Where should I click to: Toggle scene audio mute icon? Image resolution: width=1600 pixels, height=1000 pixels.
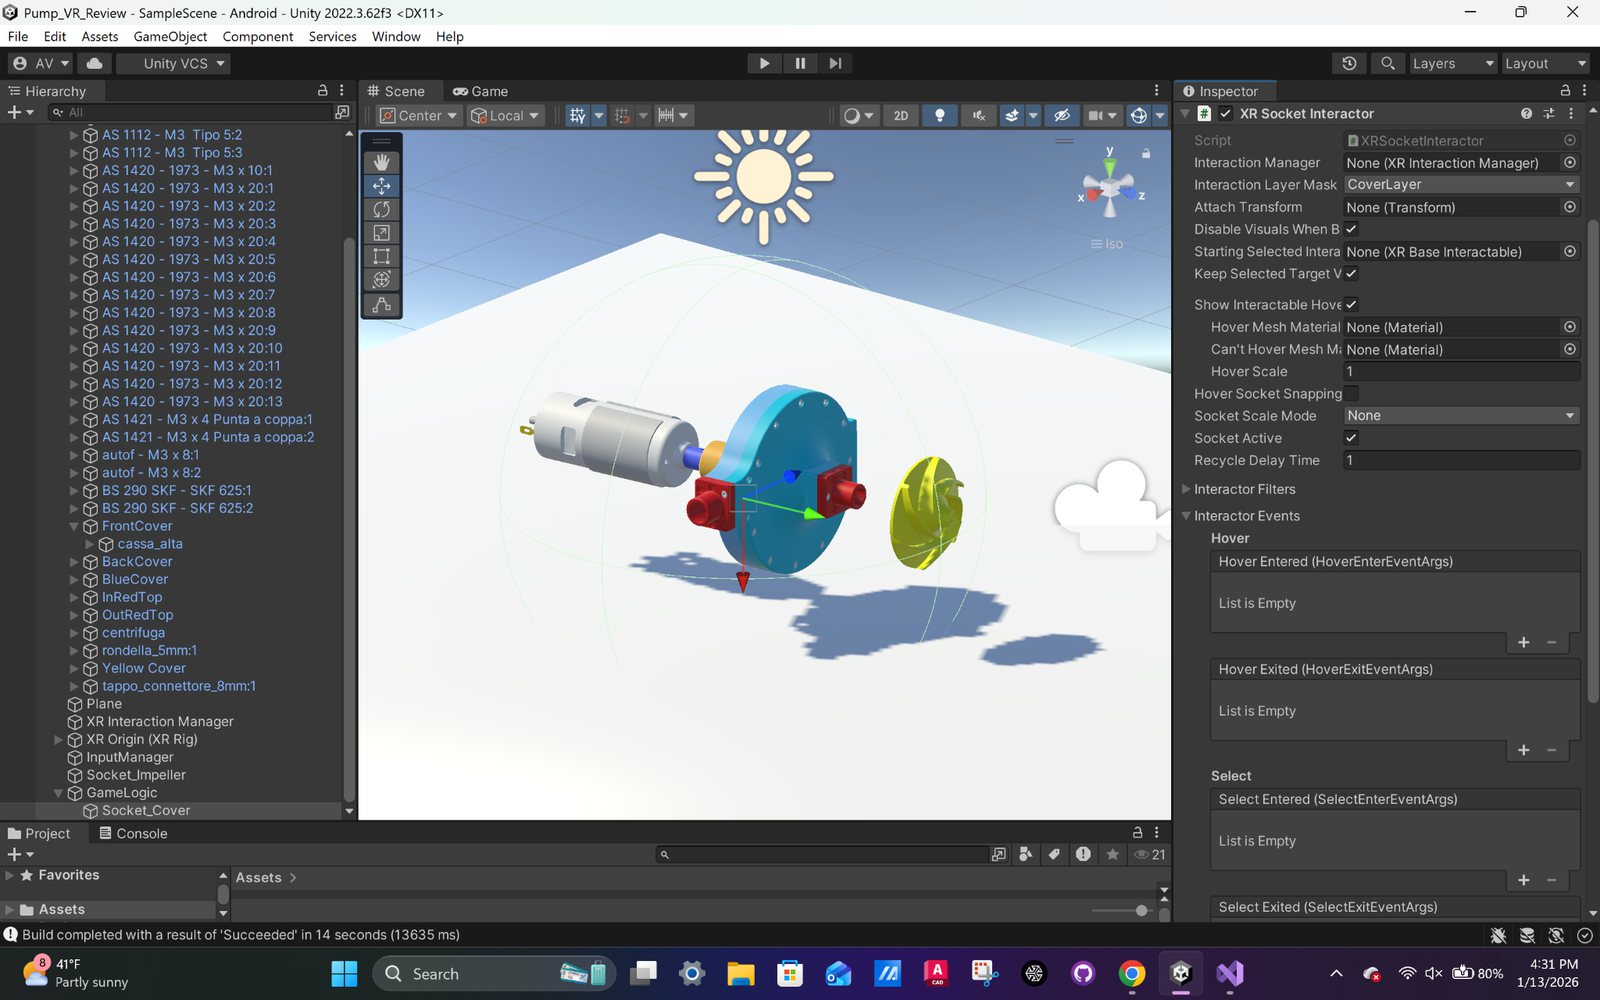pyautogui.click(x=978, y=116)
